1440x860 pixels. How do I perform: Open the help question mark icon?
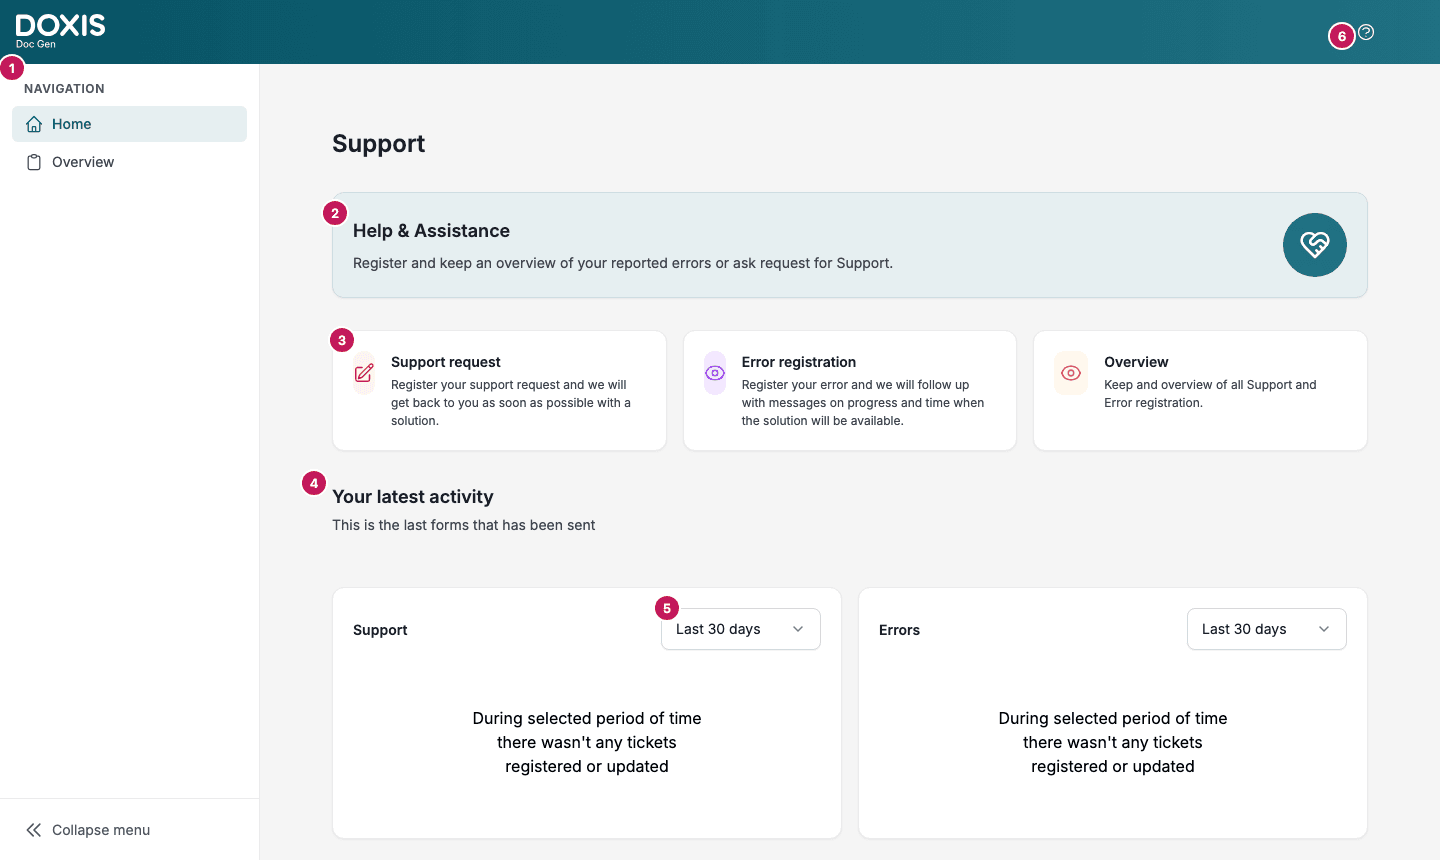[x=1366, y=32]
